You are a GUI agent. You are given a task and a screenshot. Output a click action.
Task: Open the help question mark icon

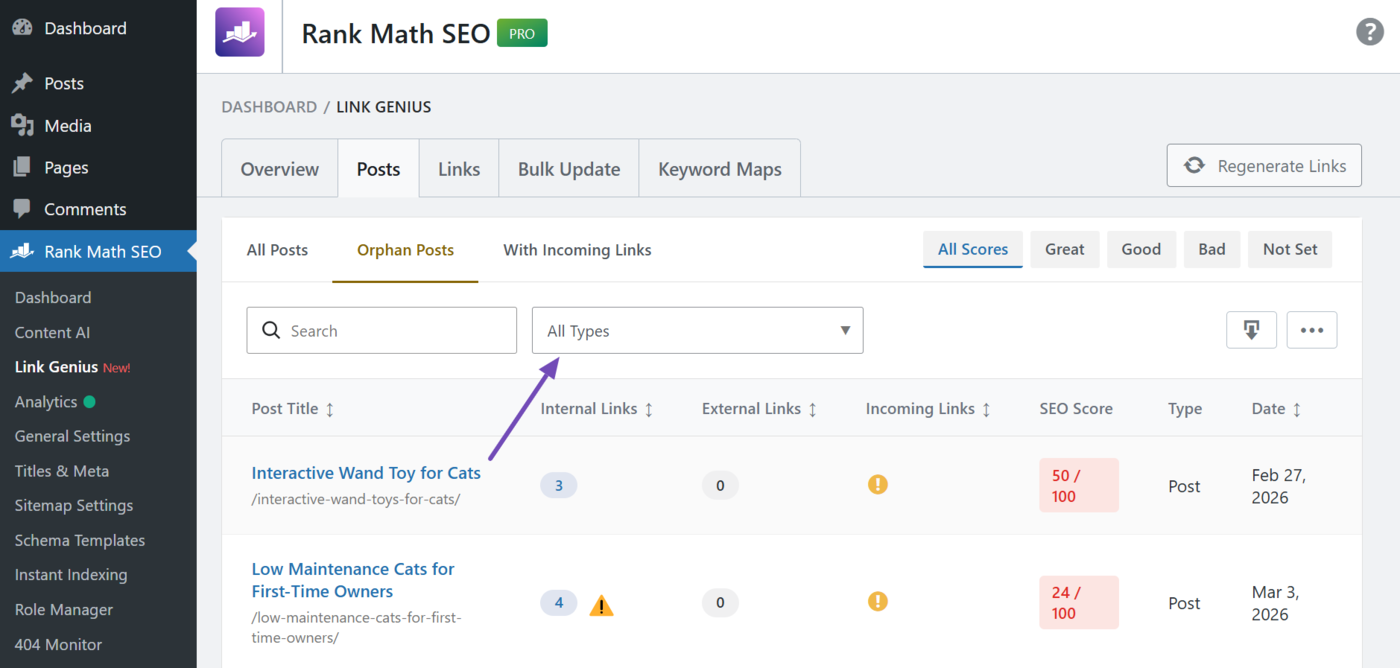point(1369,32)
